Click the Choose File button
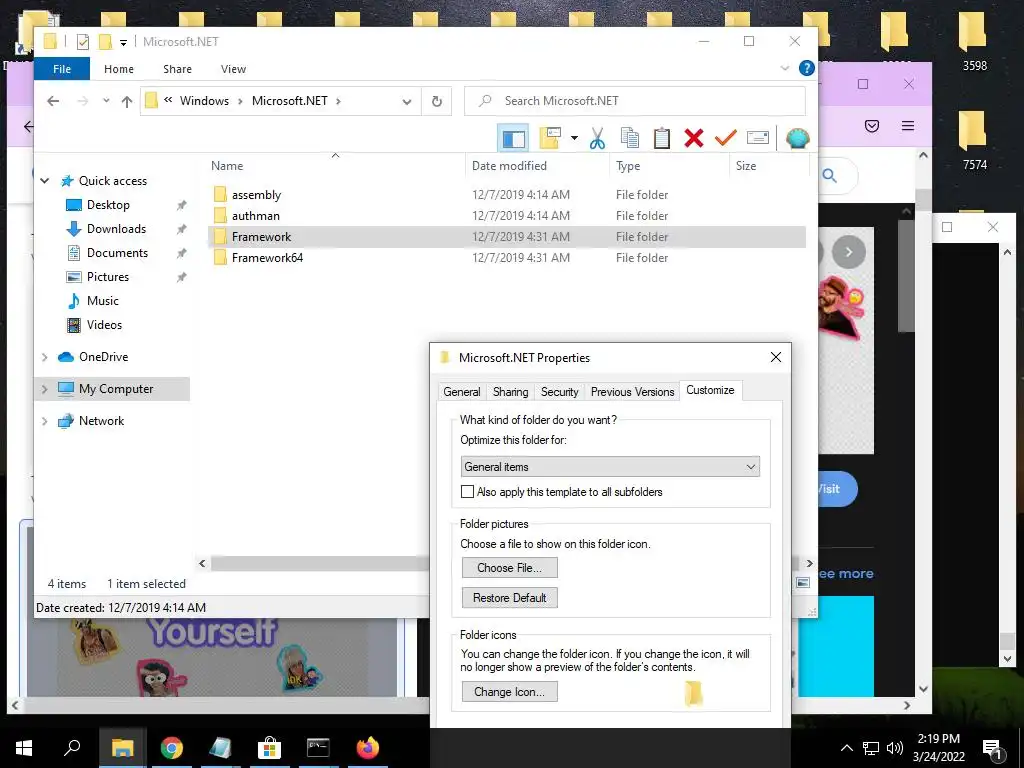Viewport: 1024px width, 768px height. pyautogui.click(x=509, y=568)
